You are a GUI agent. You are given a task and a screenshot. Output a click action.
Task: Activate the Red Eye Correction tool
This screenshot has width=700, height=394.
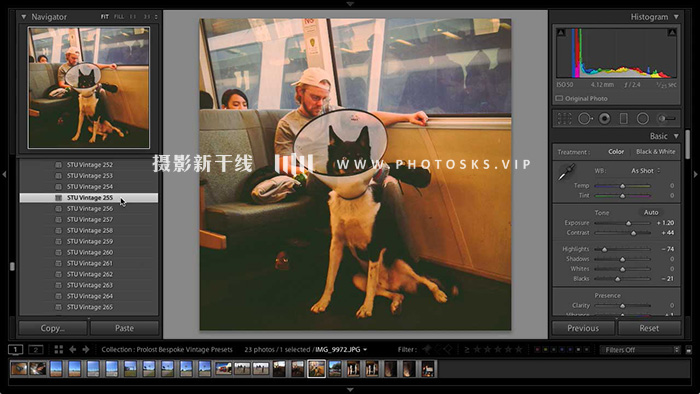pos(604,119)
